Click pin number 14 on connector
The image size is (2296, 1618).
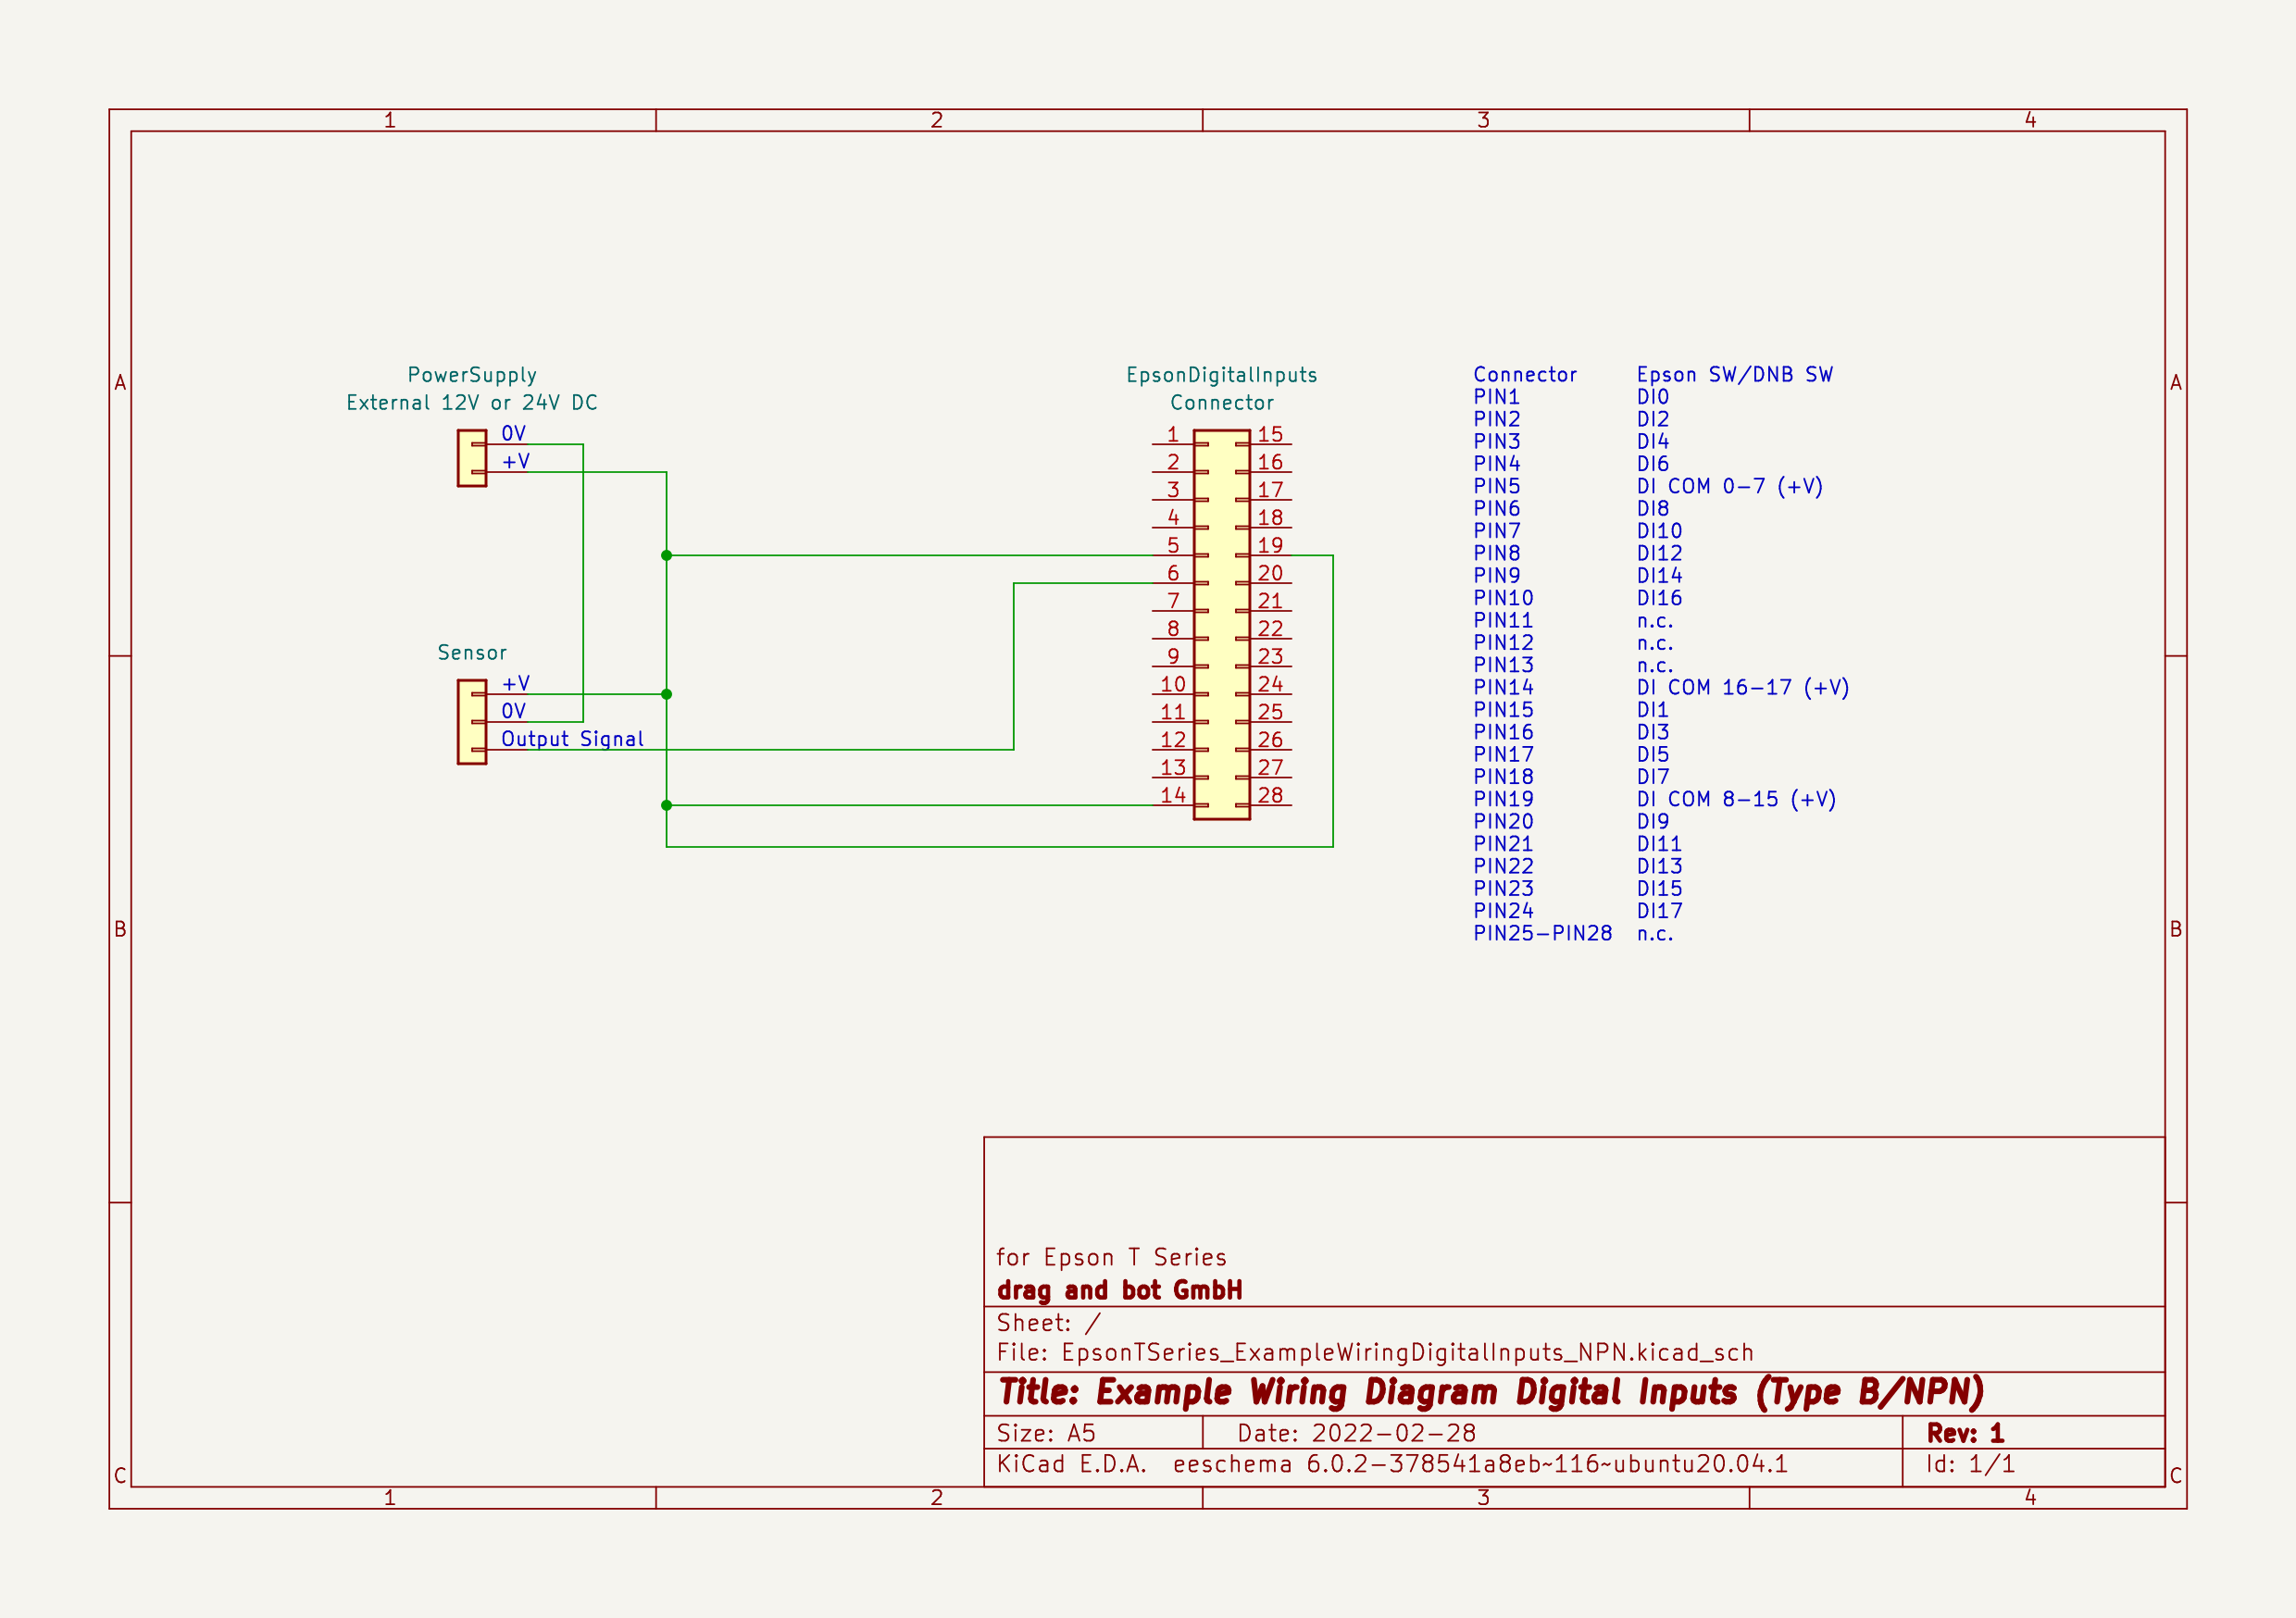pos(1173,795)
